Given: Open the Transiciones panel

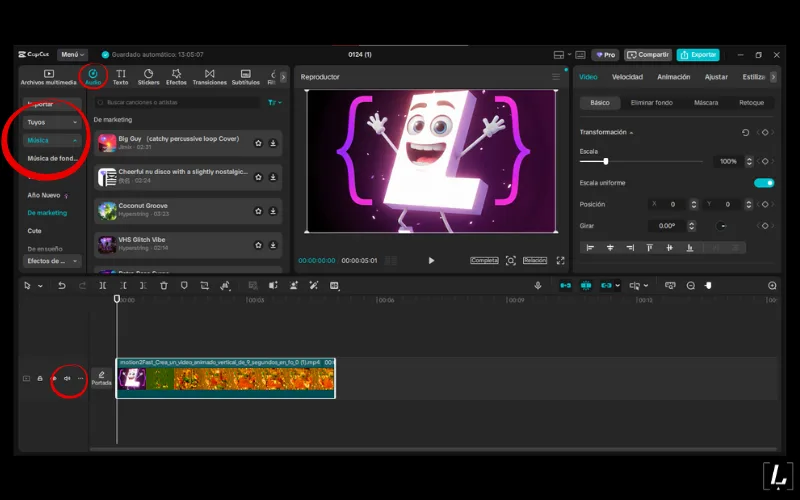Looking at the screenshot, I should [x=209, y=76].
